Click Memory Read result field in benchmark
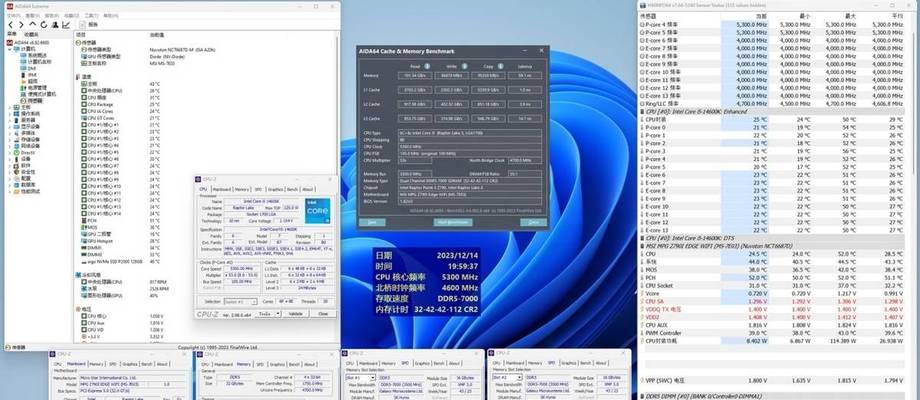Screen dimensions: 920x400 415,76
